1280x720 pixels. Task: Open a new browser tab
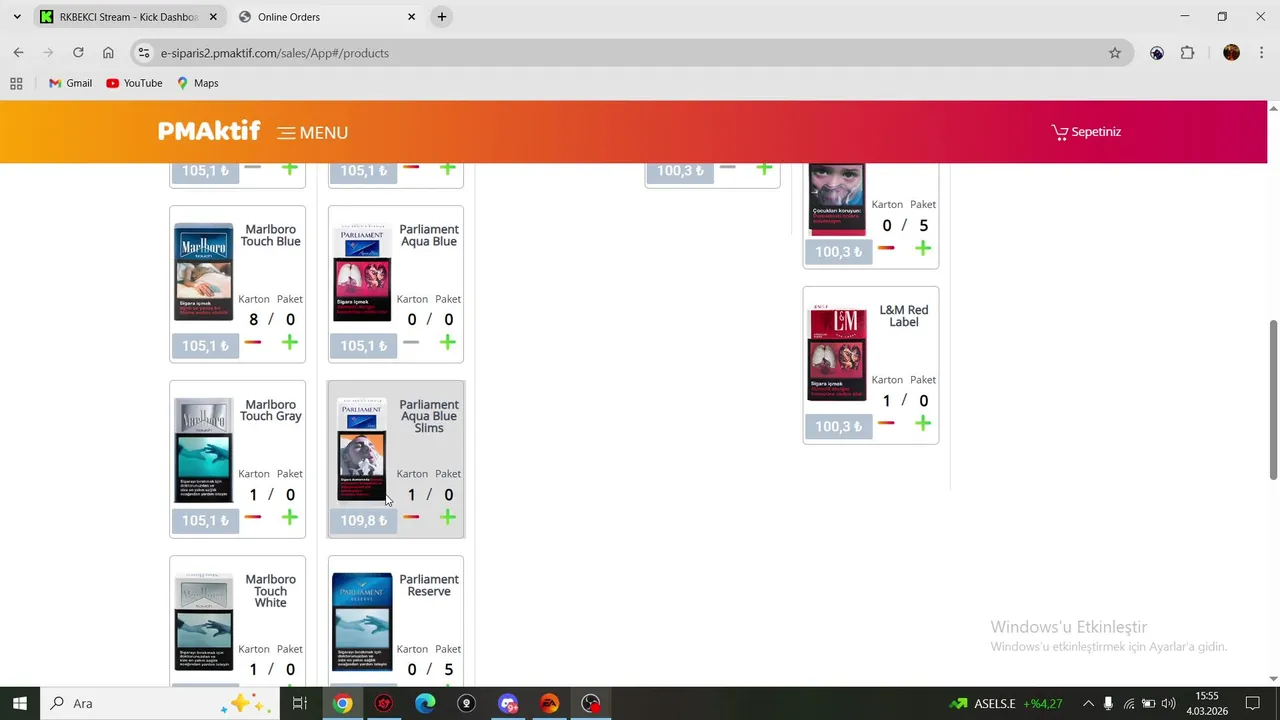point(441,17)
